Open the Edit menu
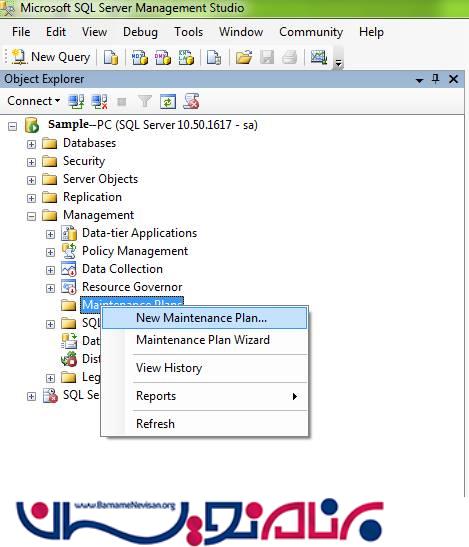 56,32
